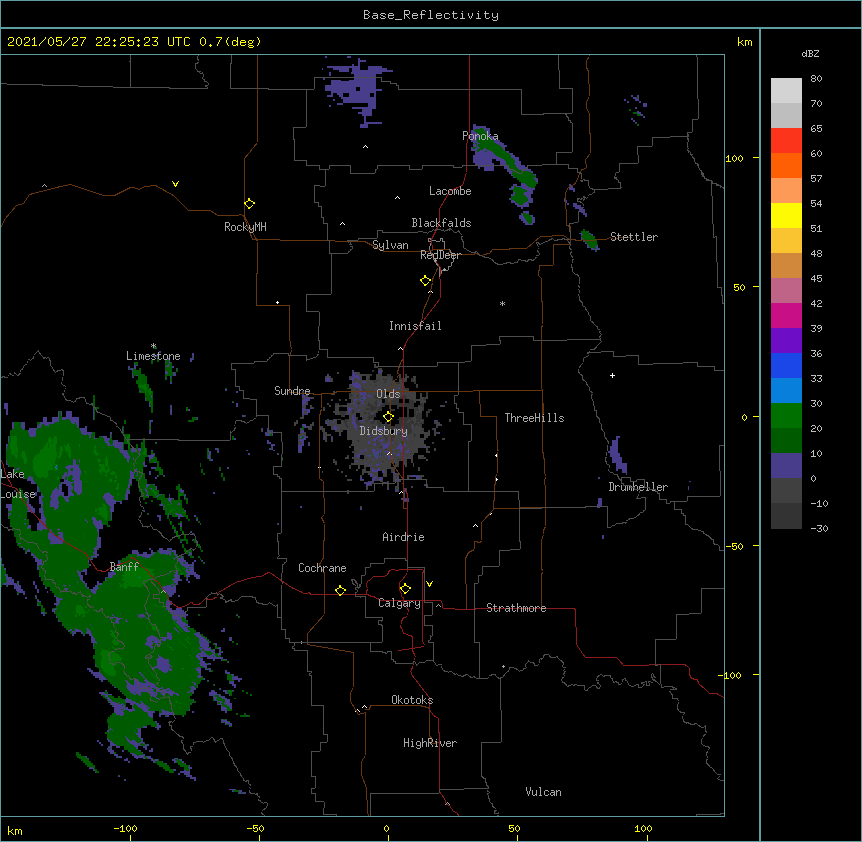Click the Drumheller label
The height and width of the screenshot is (842, 862).
coord(638,487)
